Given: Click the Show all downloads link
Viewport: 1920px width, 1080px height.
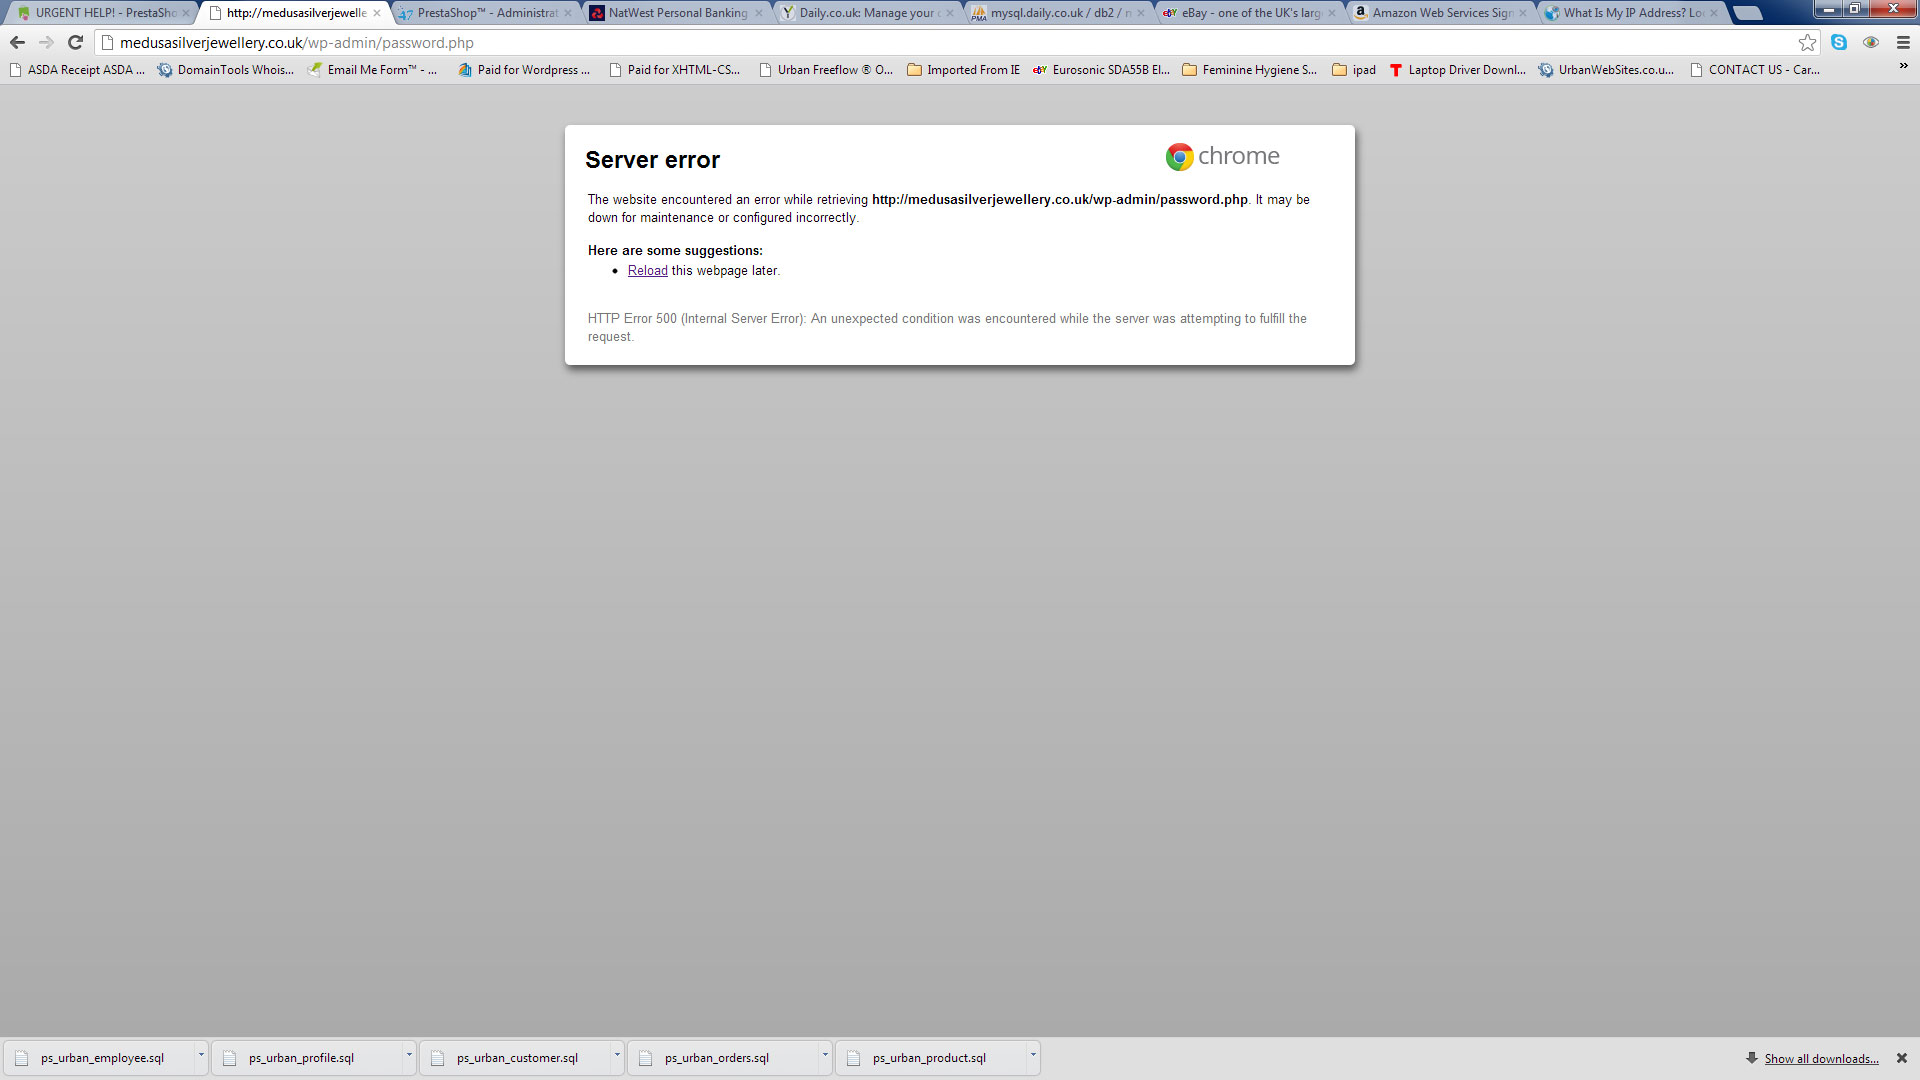Looking at the screenshot, I should 1821,1059.
